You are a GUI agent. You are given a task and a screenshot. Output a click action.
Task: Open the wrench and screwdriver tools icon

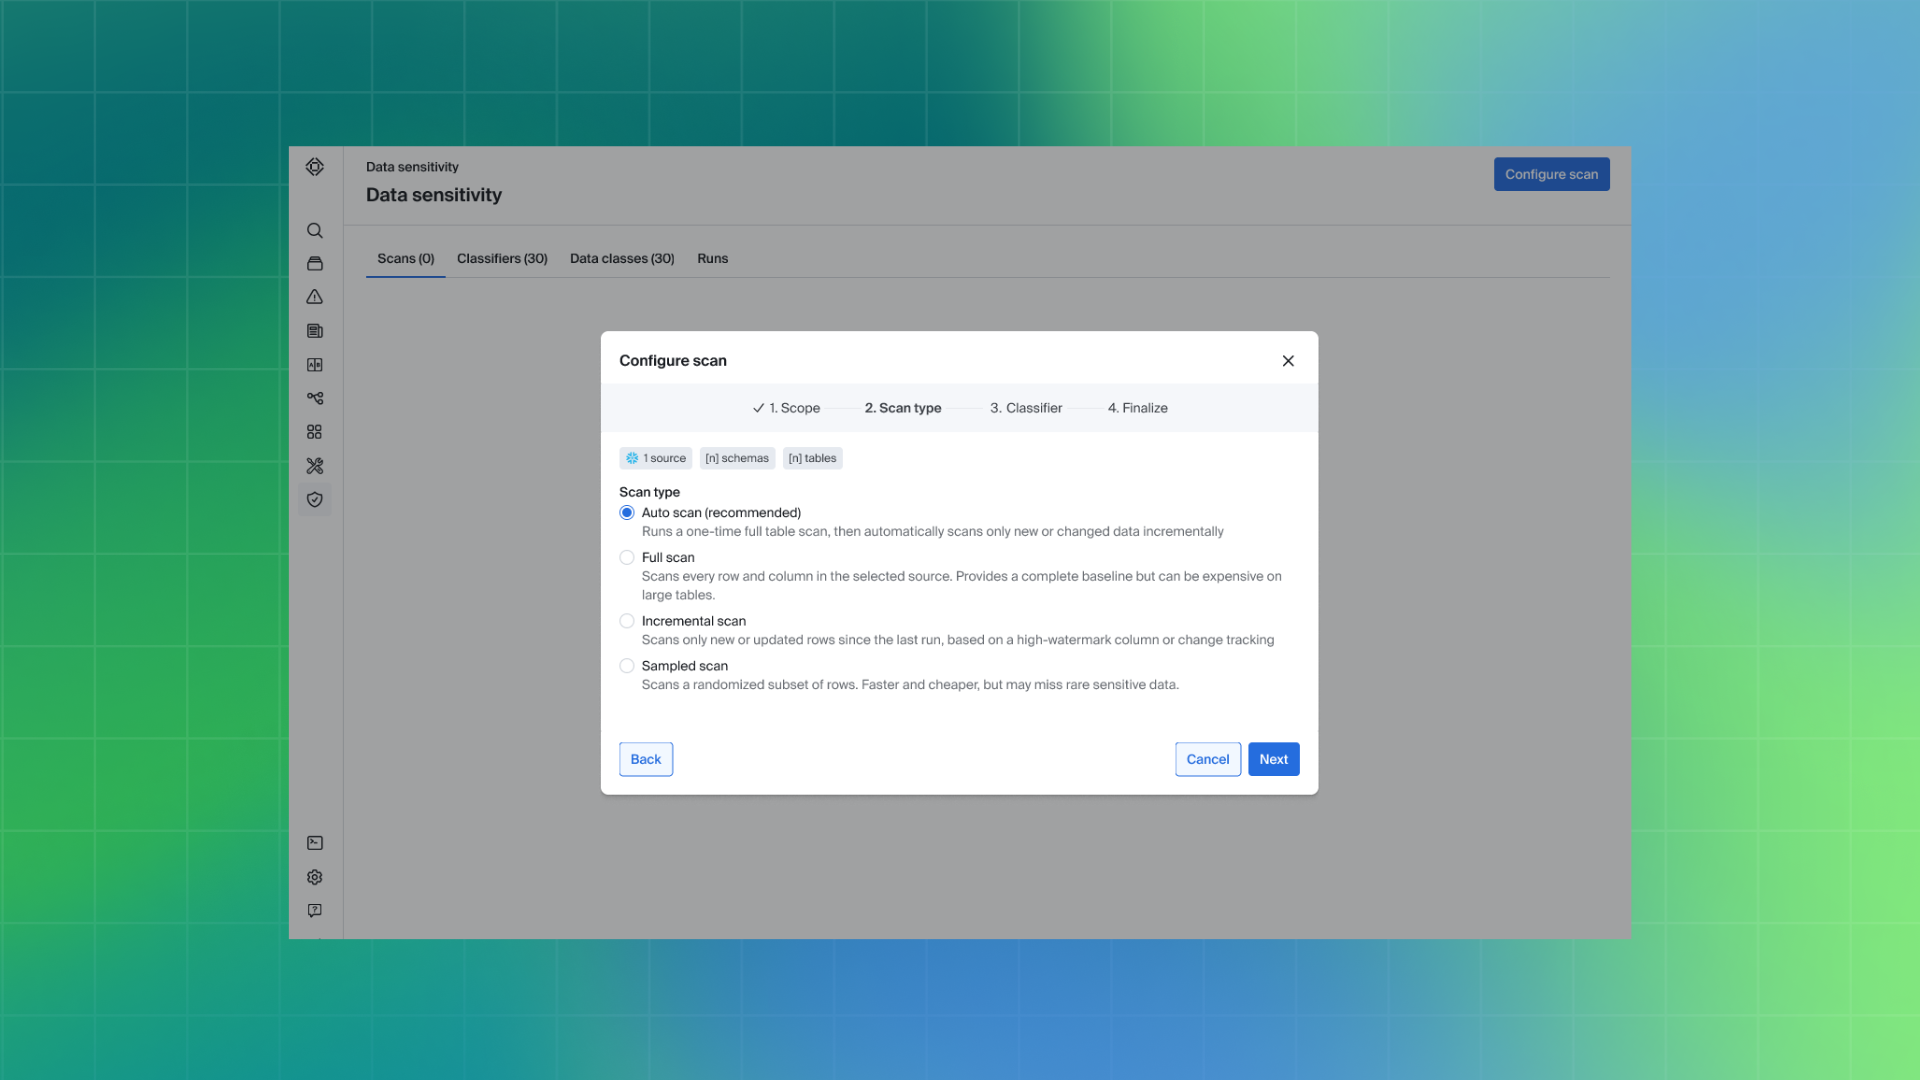[x=314, y=466]
